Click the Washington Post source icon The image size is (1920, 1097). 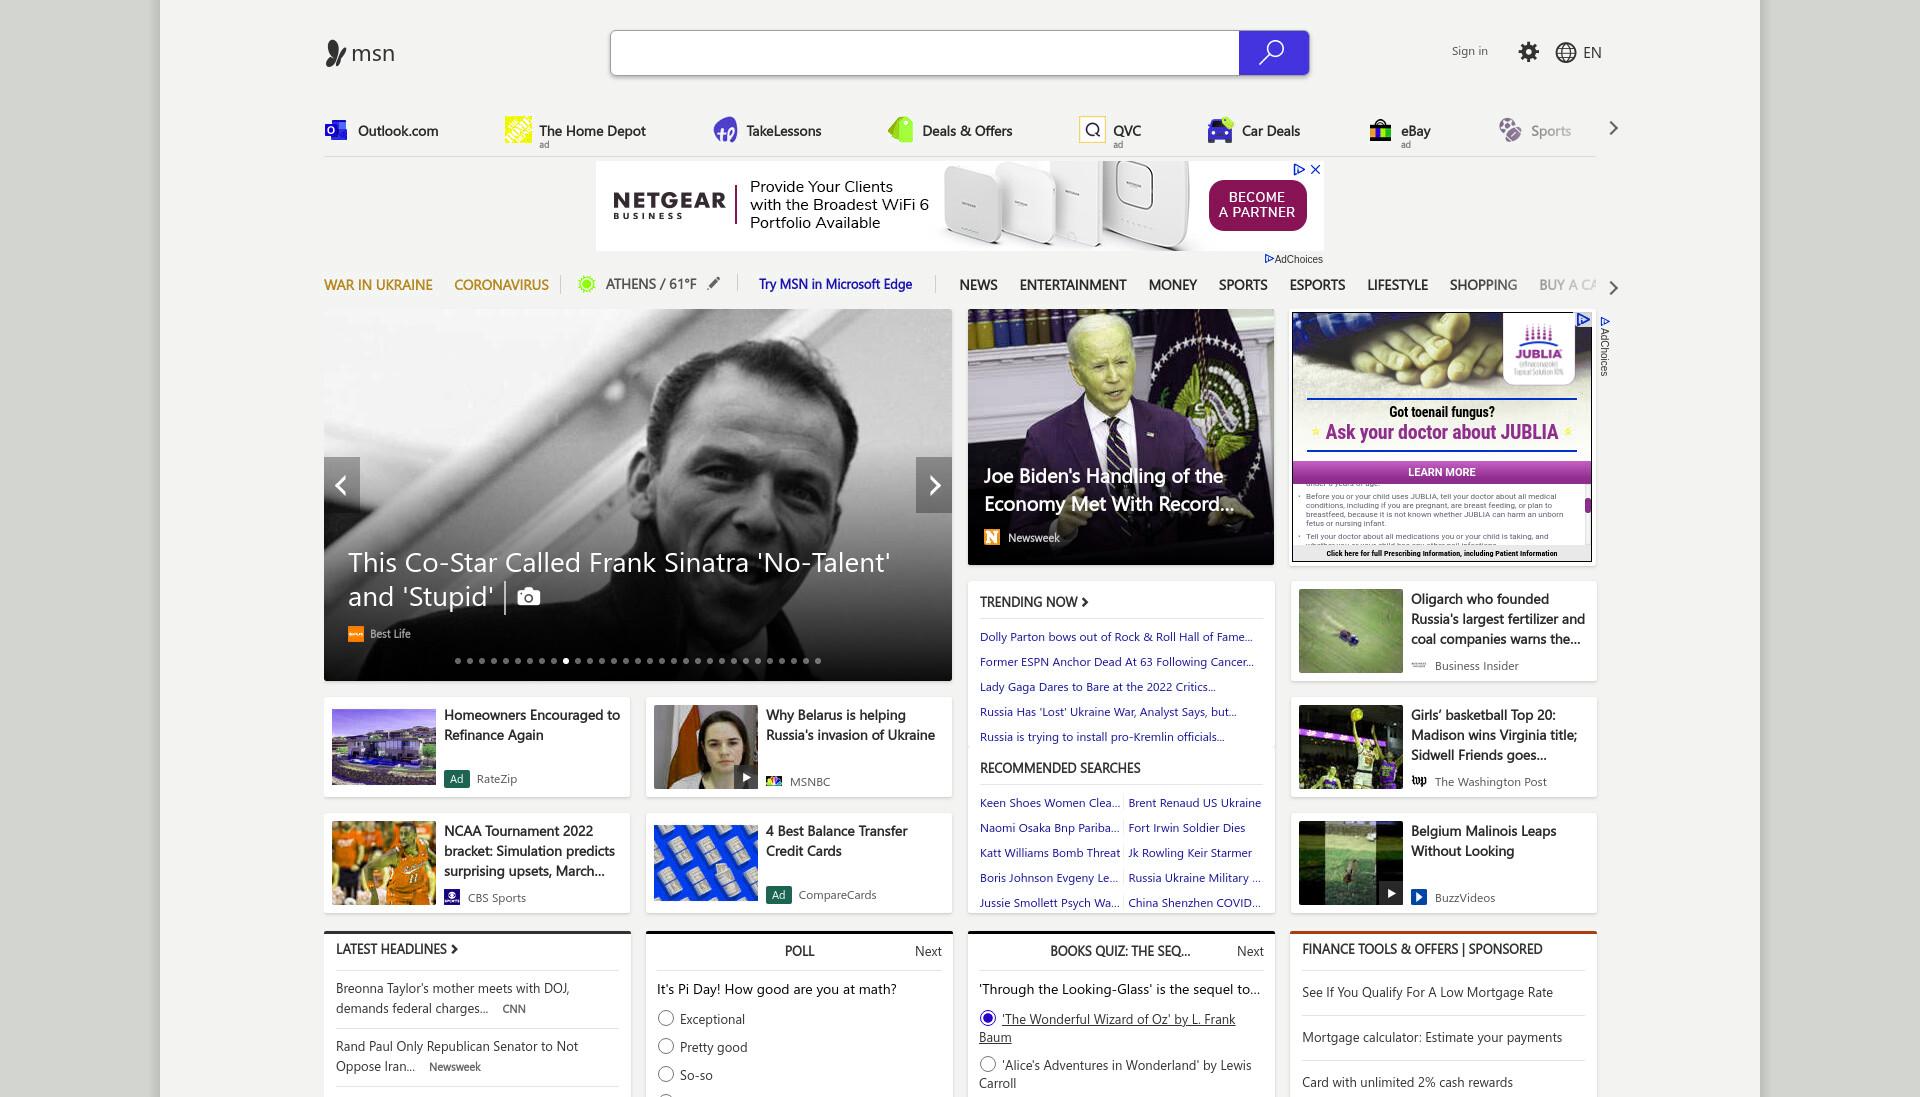coord(1419,781)
